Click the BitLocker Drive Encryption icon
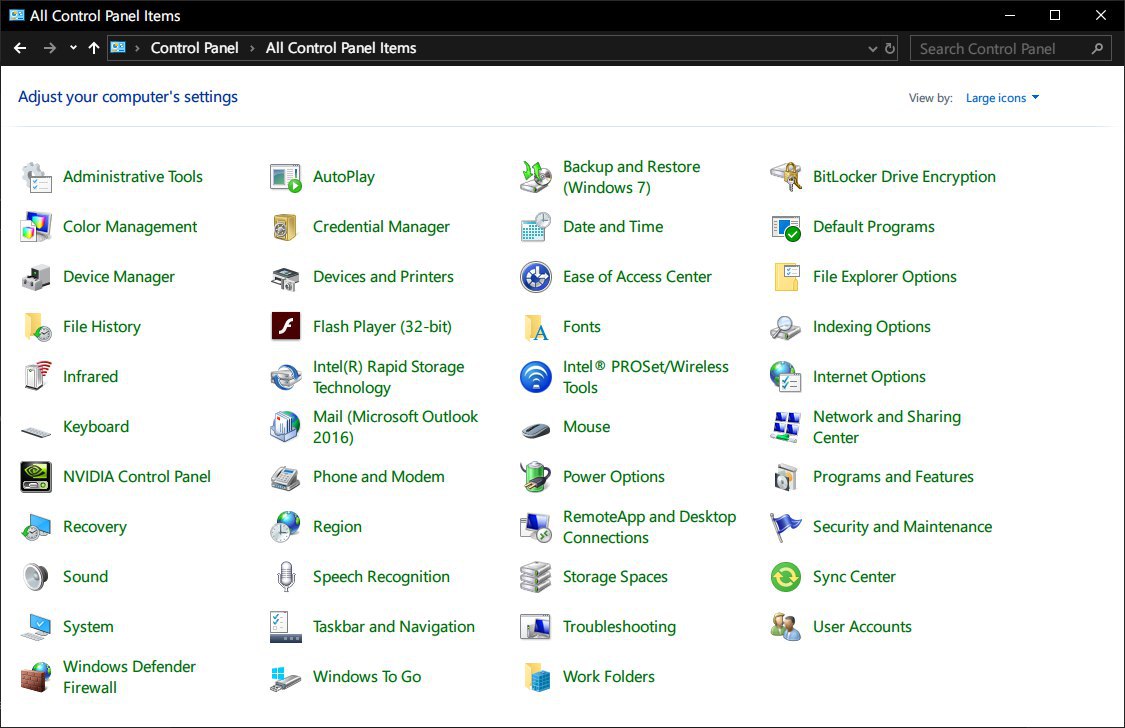This screenshot has width=1125, height=728. (786, 177)
